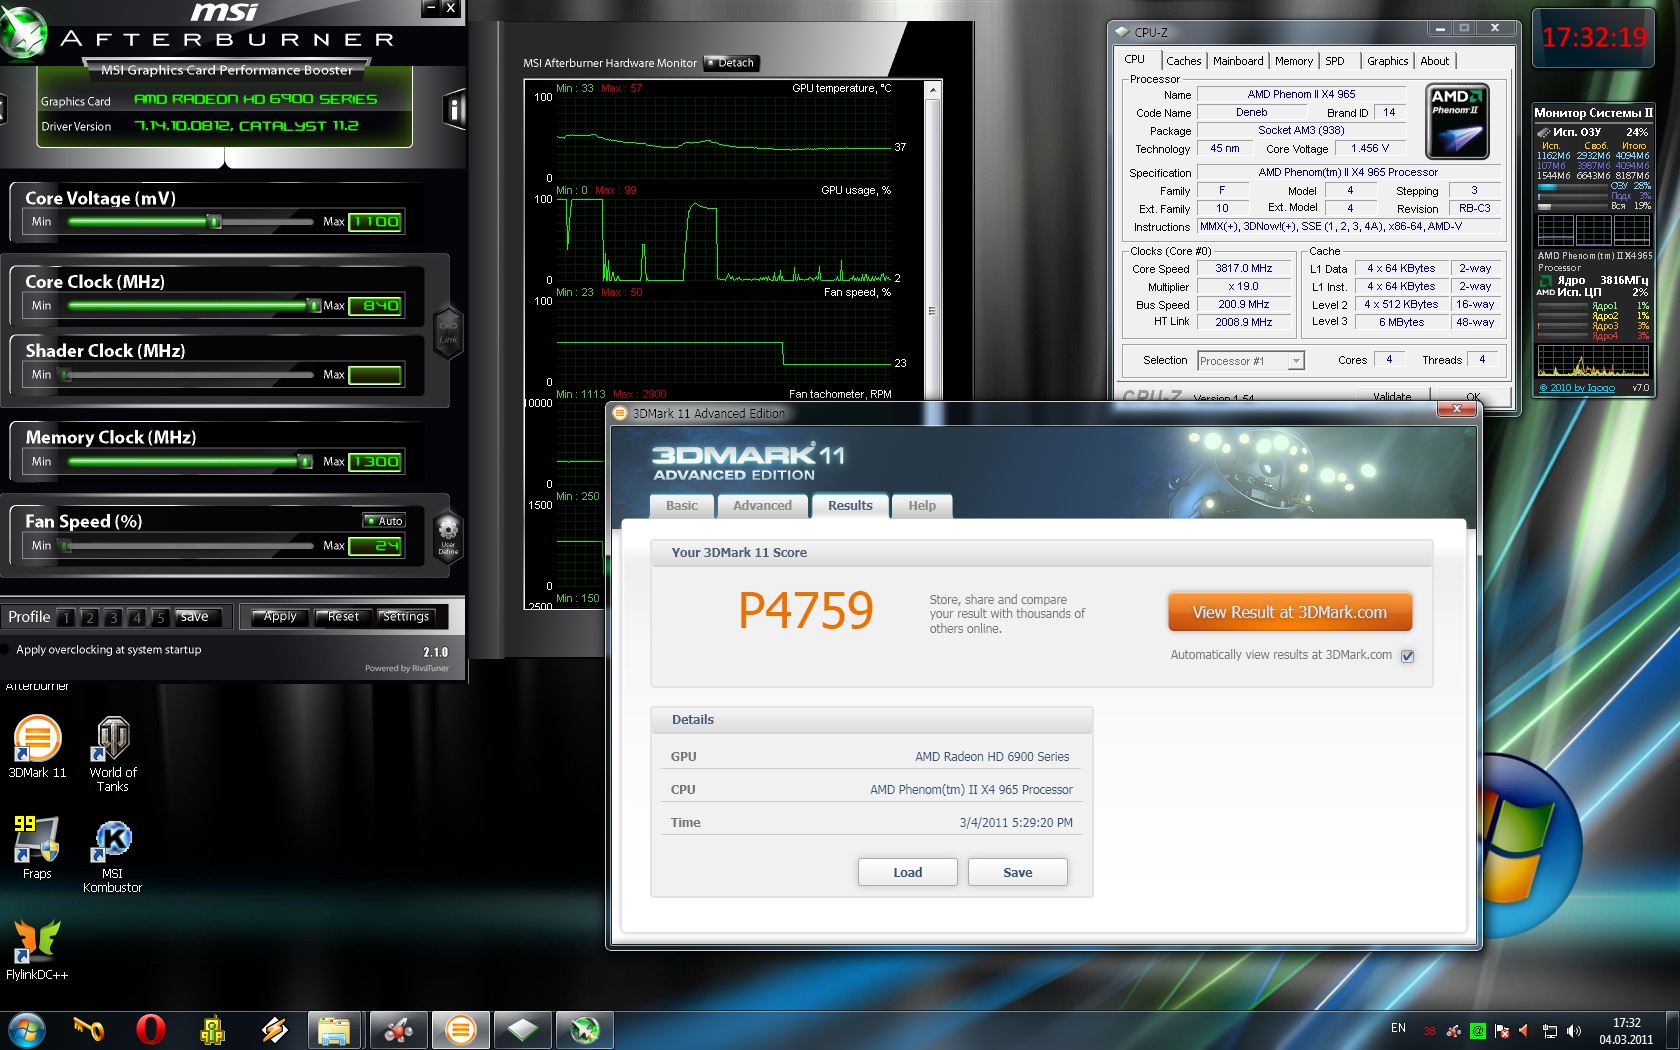Open Opera browser from the taskbar

[151, 1029]
